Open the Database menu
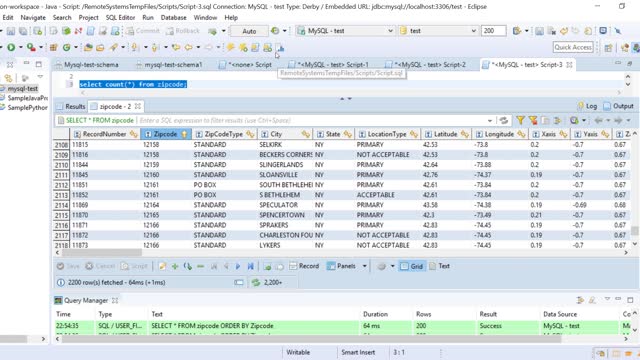Image resolution: width=640 pixels, height=360 pixels. coord(173,18)
